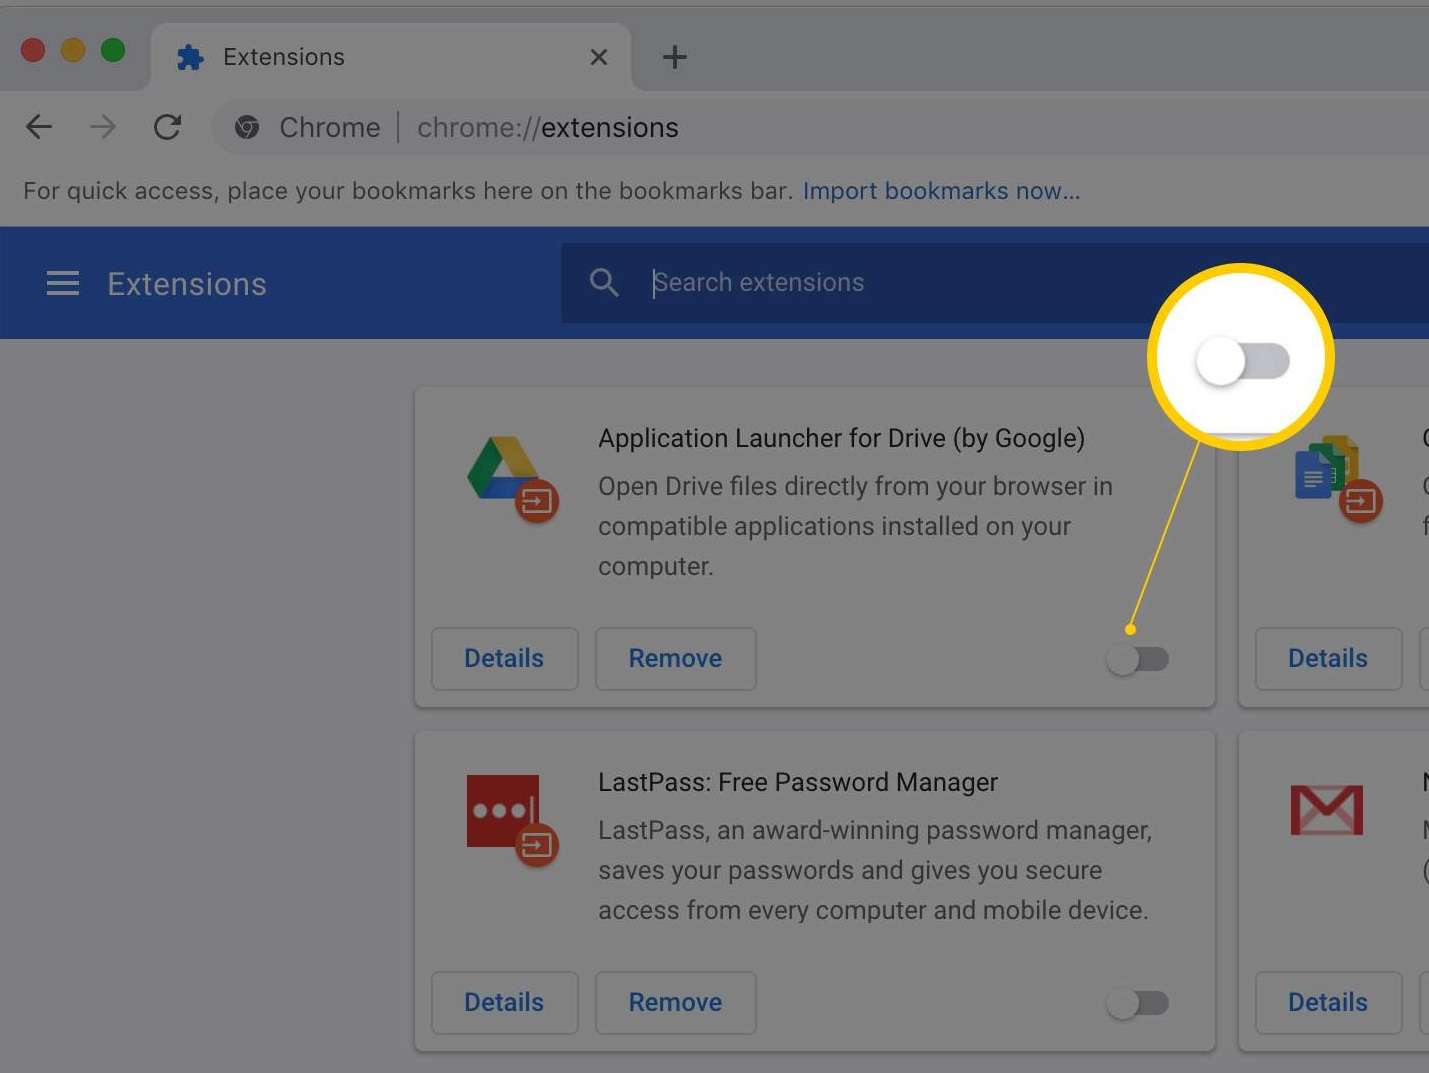
Task: Click the back navigation arrow
Action: (x=38, y=127)
